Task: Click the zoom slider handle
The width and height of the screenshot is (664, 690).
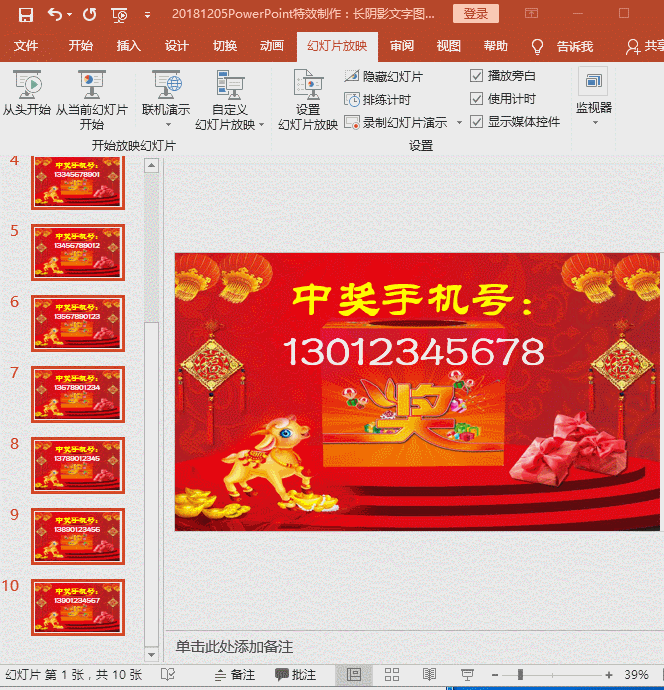Action: pos(521,675)
